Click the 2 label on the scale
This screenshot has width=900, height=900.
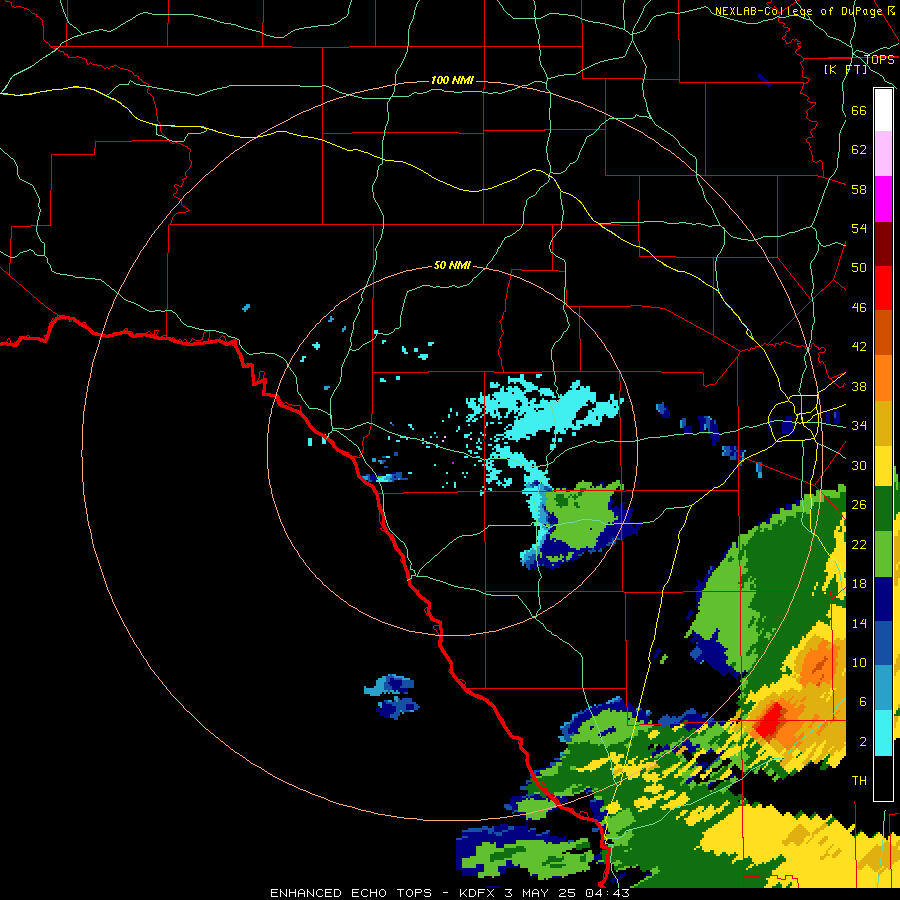[863, 741]
